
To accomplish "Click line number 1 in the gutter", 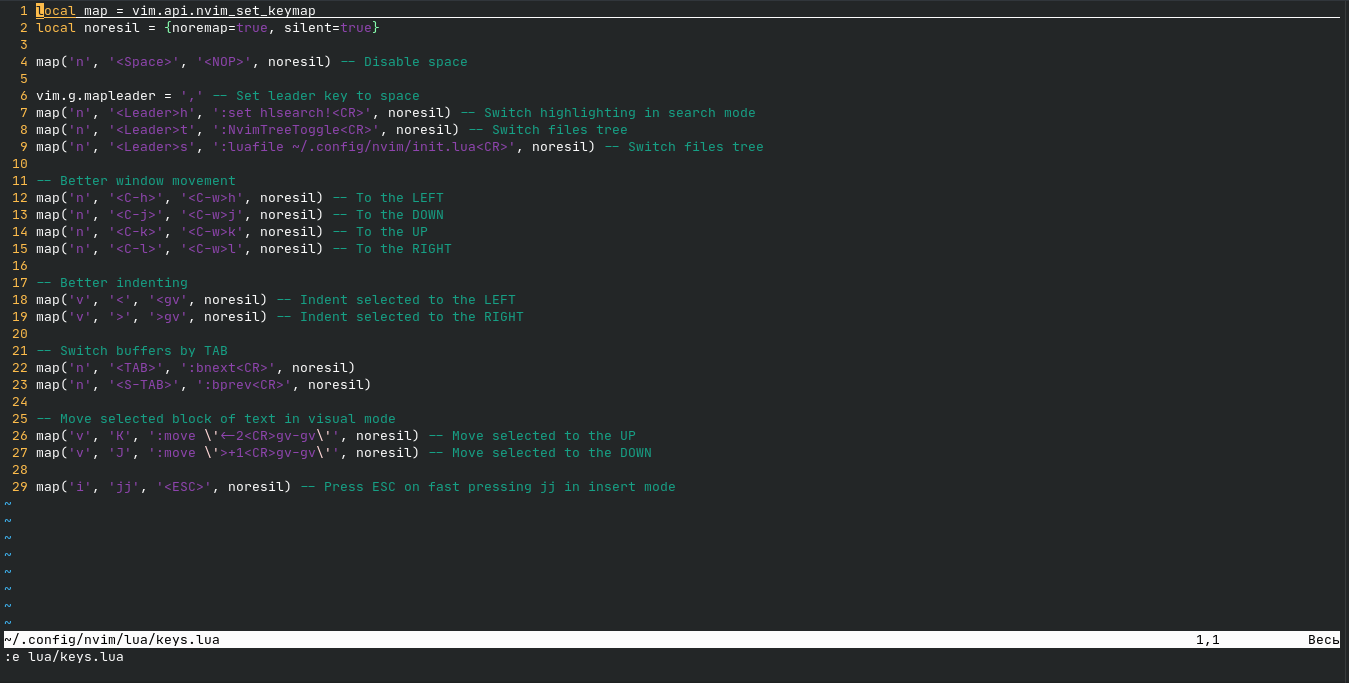I will point(22,10).
